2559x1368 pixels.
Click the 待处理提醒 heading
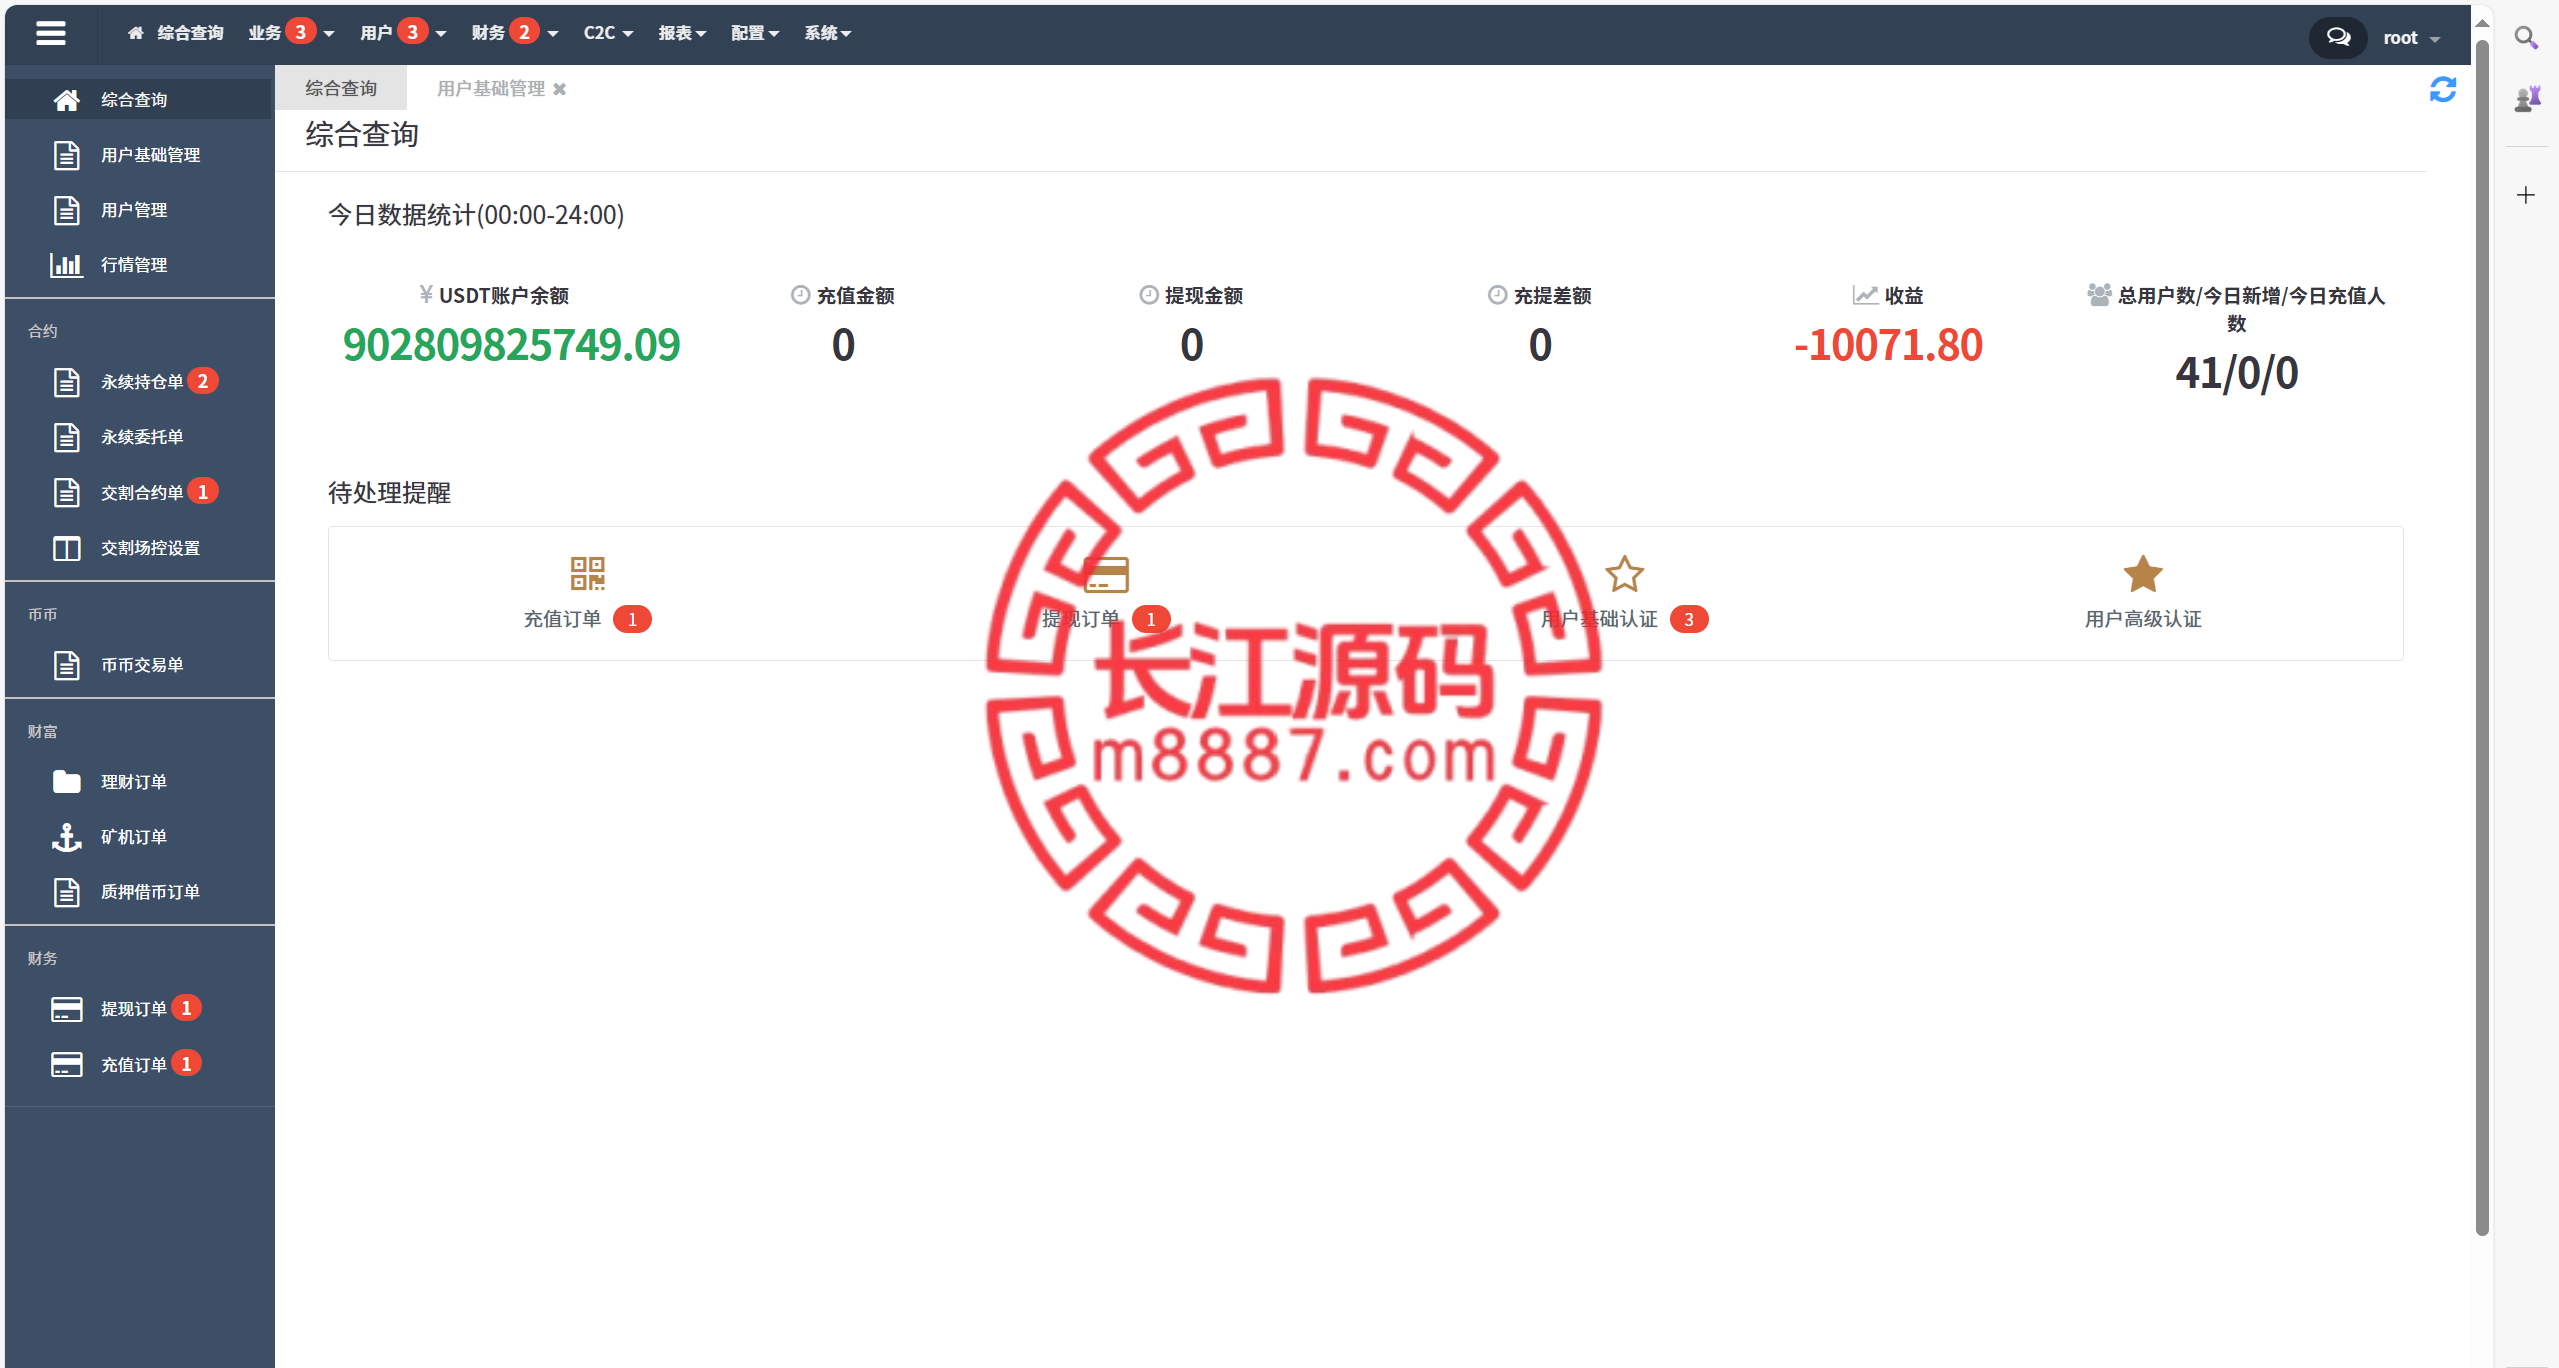click(389, 493)
